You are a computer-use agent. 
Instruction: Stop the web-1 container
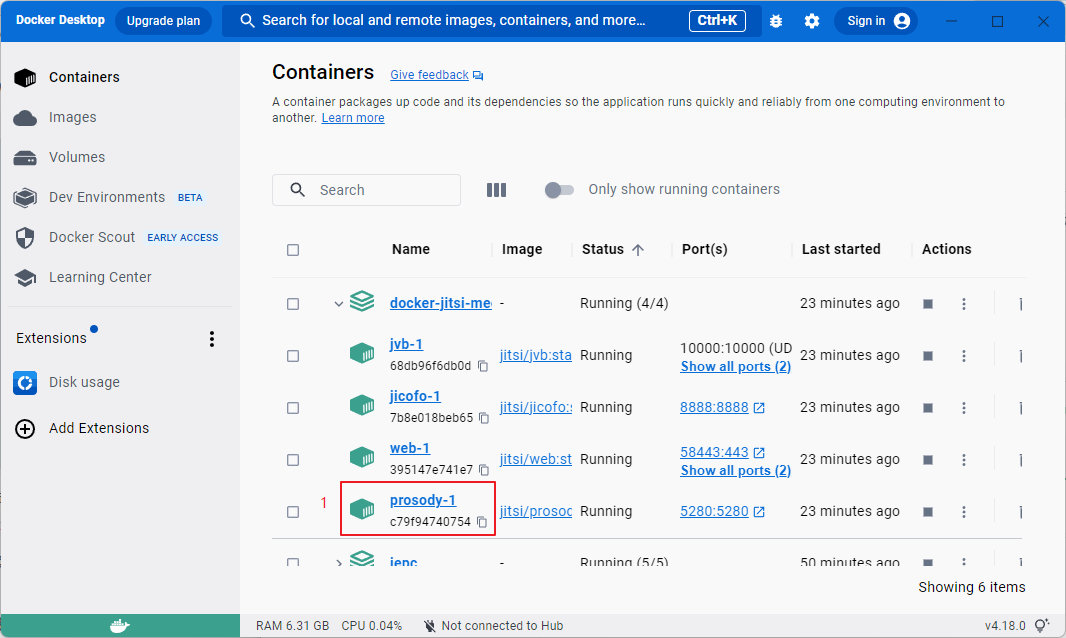tap(928, 460)
